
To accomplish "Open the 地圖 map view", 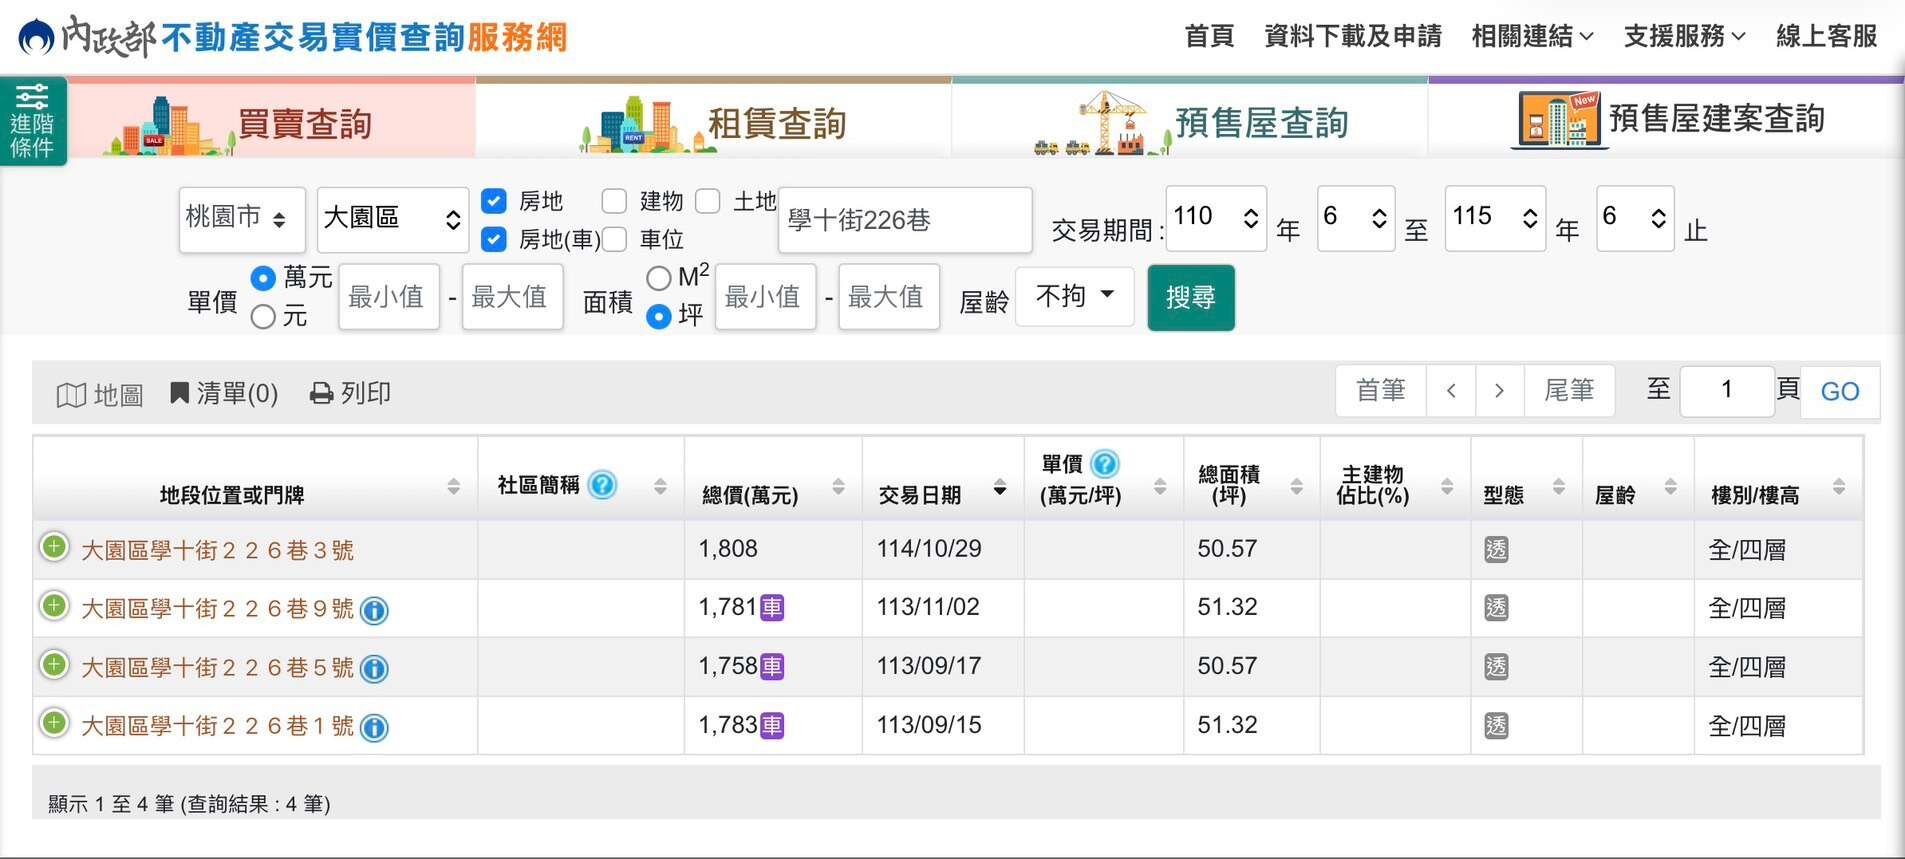I will pyautogui.click(x=100, y=394).
